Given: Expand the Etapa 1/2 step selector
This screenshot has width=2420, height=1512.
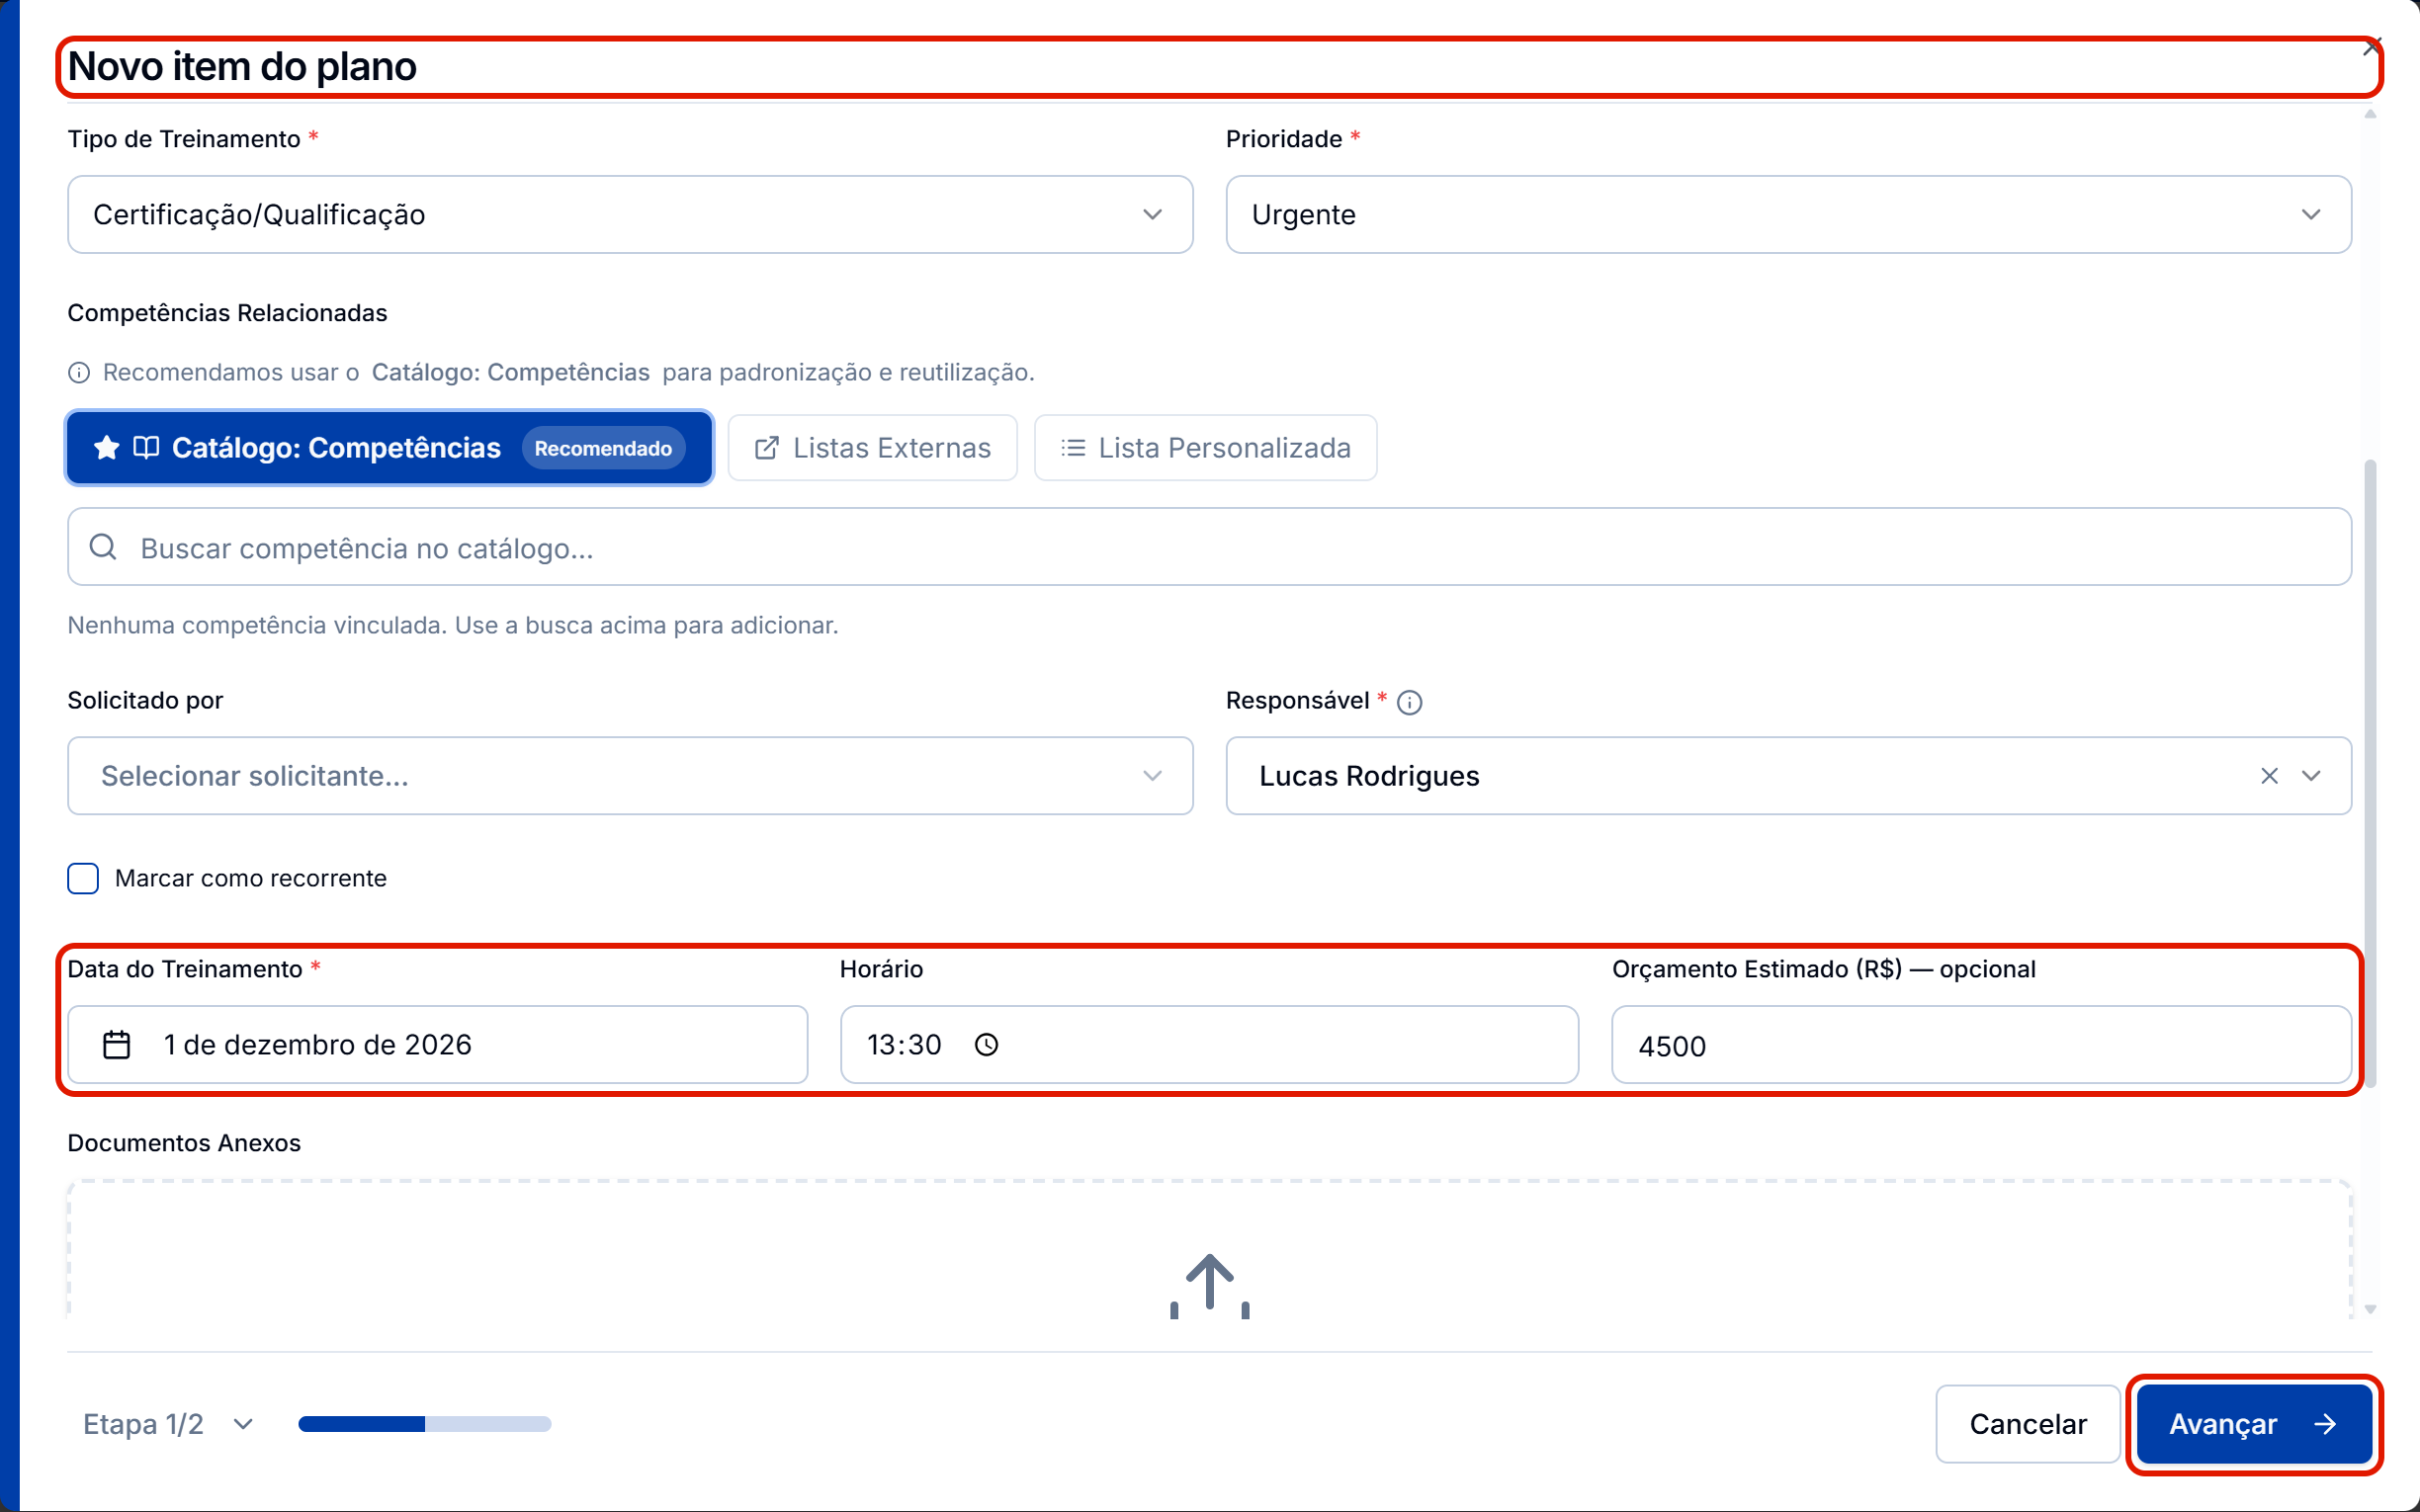Looking at the screenshot, I should coord(169,1424).
